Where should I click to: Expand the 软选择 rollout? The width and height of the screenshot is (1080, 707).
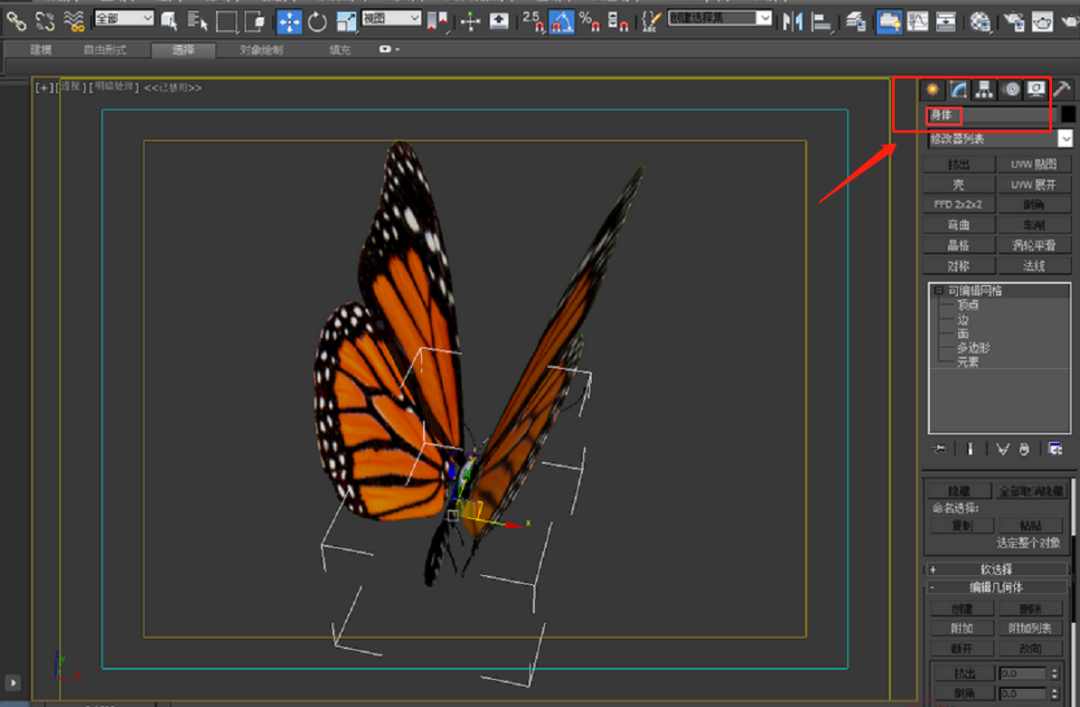[996, 570]
